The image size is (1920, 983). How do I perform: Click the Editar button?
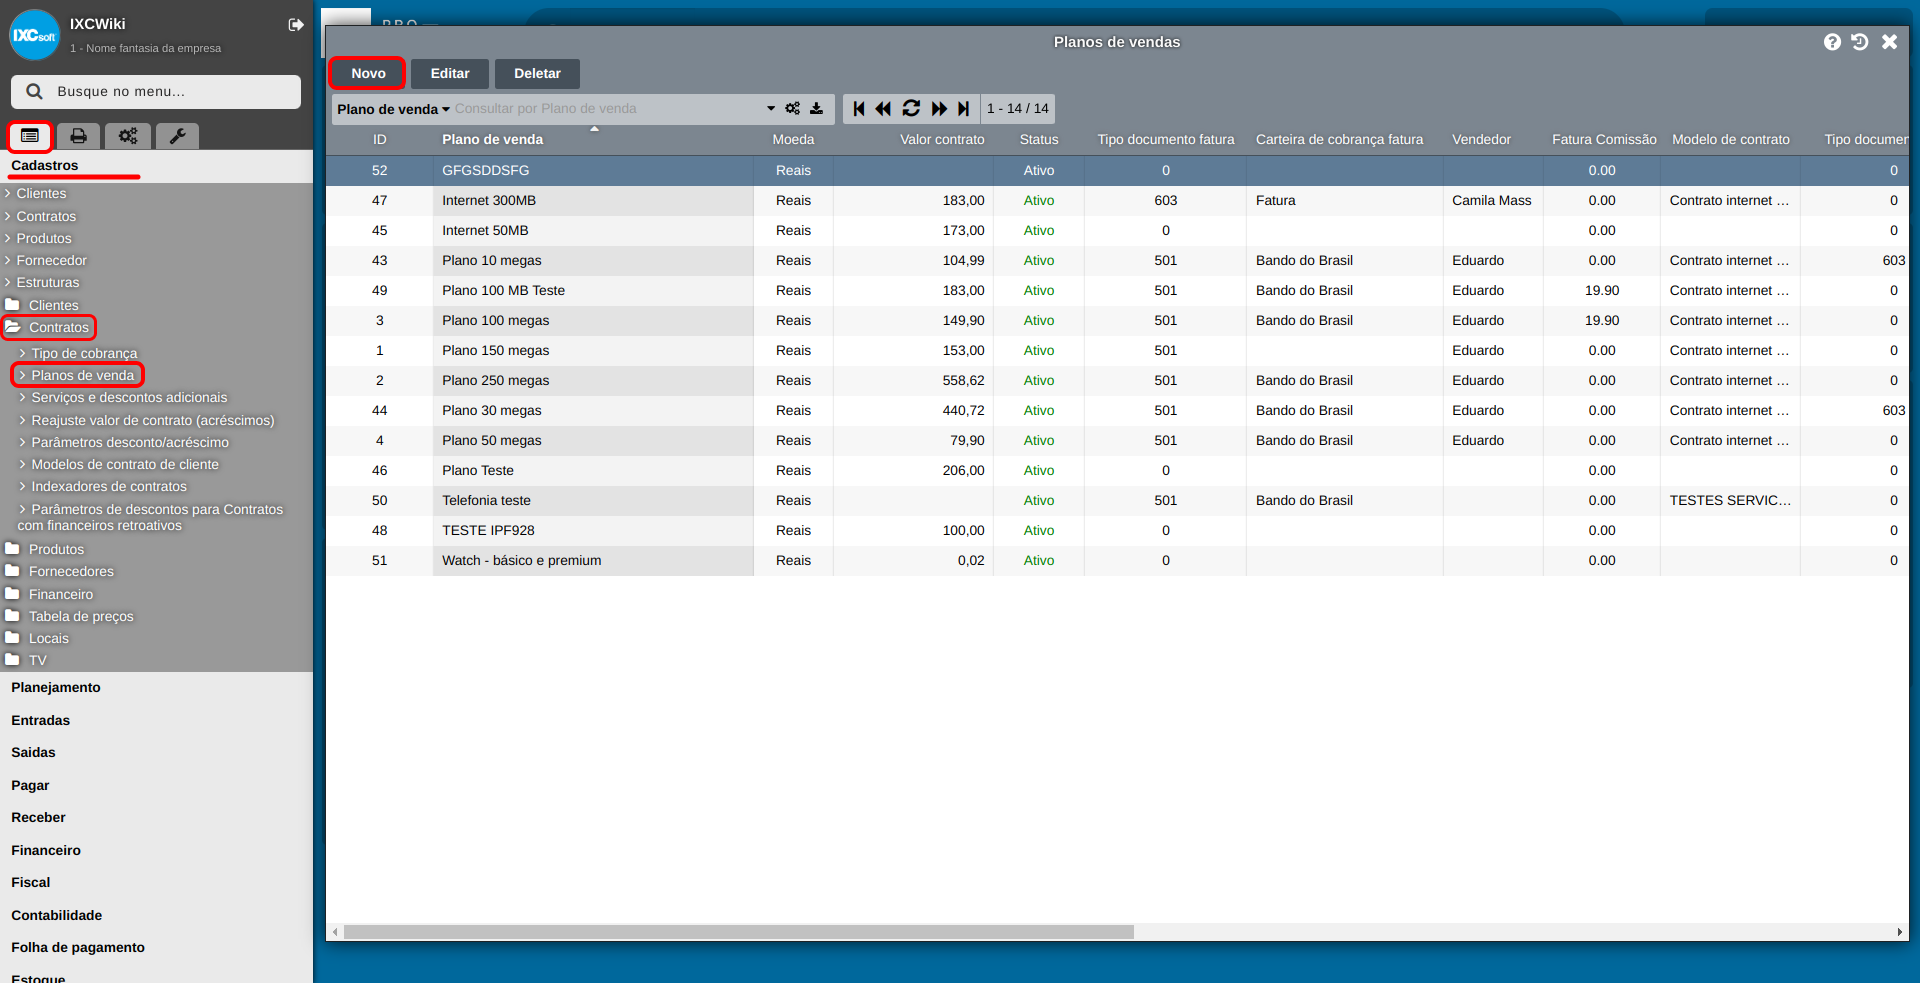450,73
